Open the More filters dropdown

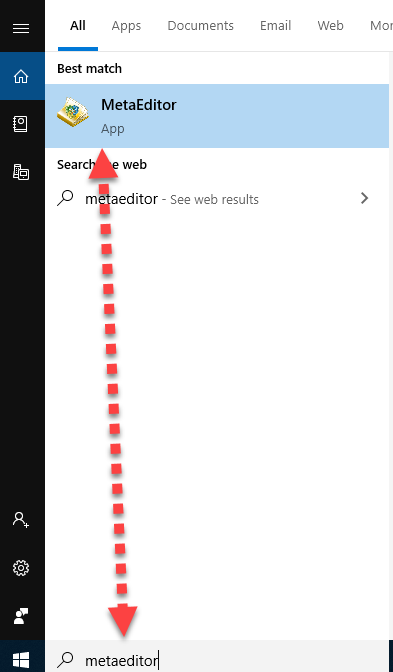click(381, 26)
